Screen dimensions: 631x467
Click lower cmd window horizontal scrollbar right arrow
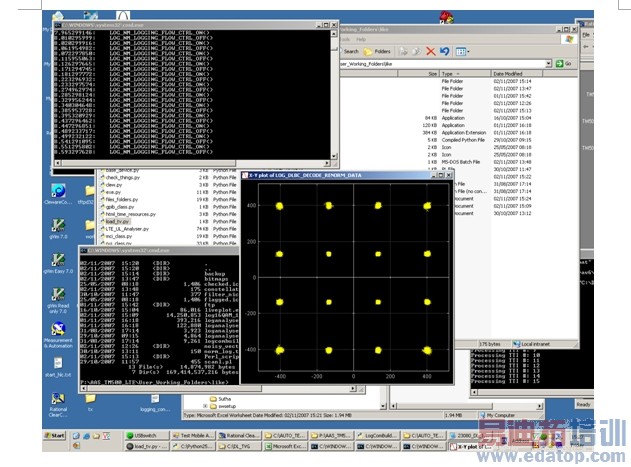pyautogui.click(x=353, y=388)
